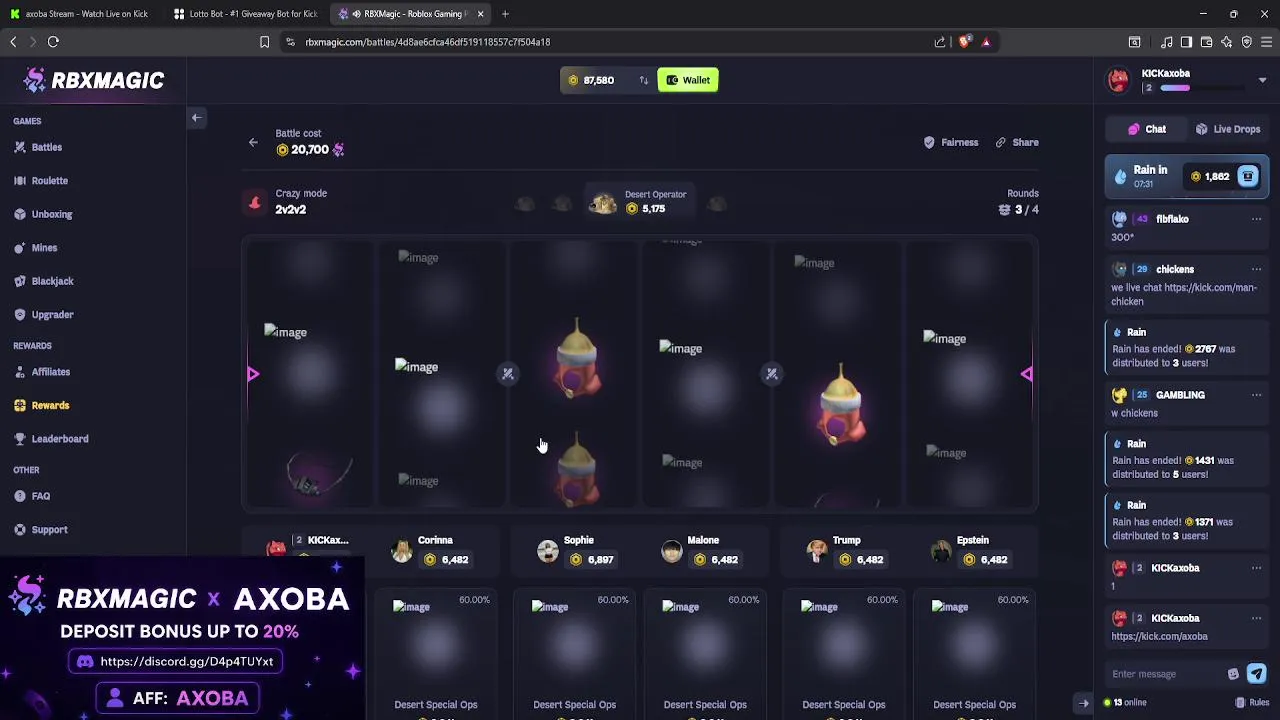Screen dimensions: 1280x720
Task: Share this battle link
Action: [x=1016, y=142]
